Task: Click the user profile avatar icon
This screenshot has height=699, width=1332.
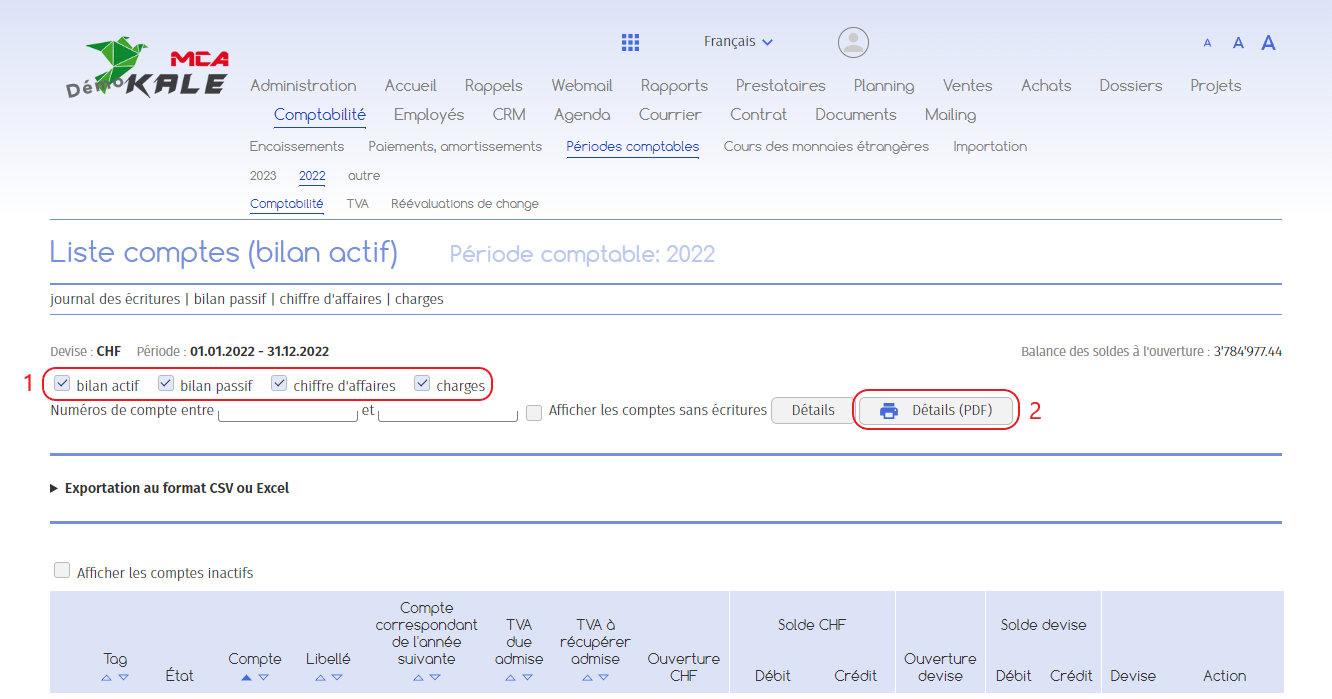Action: pos(853,42)
